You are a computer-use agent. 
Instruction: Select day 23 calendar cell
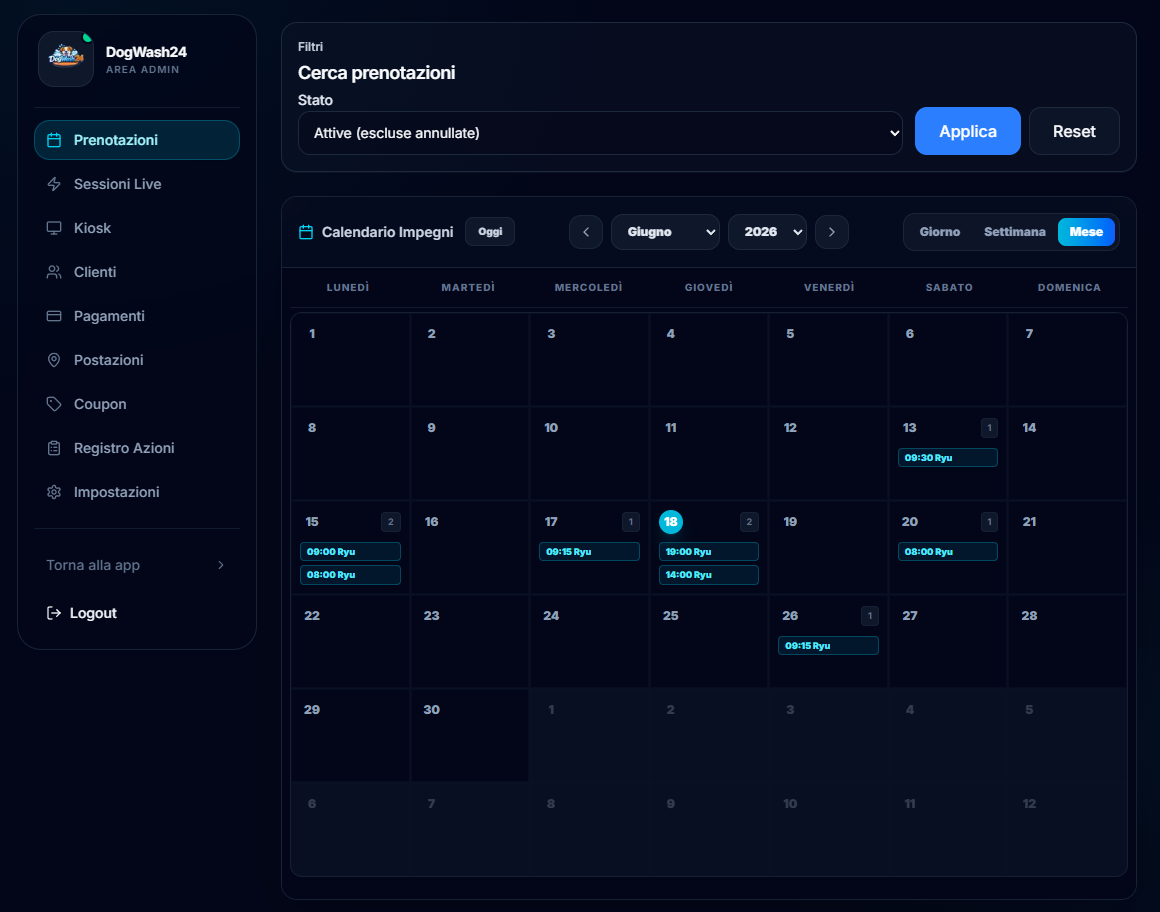(x=470, y=641)
